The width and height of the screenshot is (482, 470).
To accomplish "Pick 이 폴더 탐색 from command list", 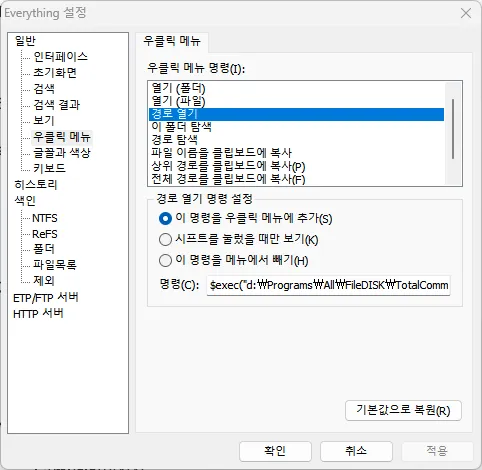I will tap(296, 127).
